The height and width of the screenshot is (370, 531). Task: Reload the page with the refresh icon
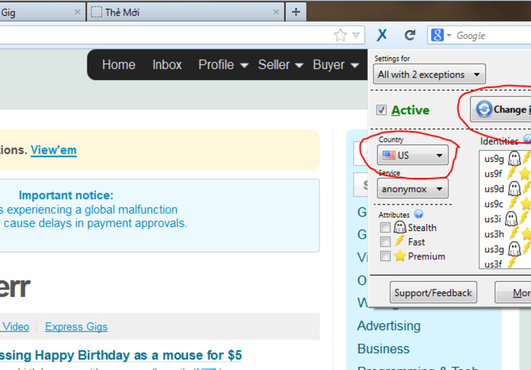pyautogui.click(x=410, y=35)
